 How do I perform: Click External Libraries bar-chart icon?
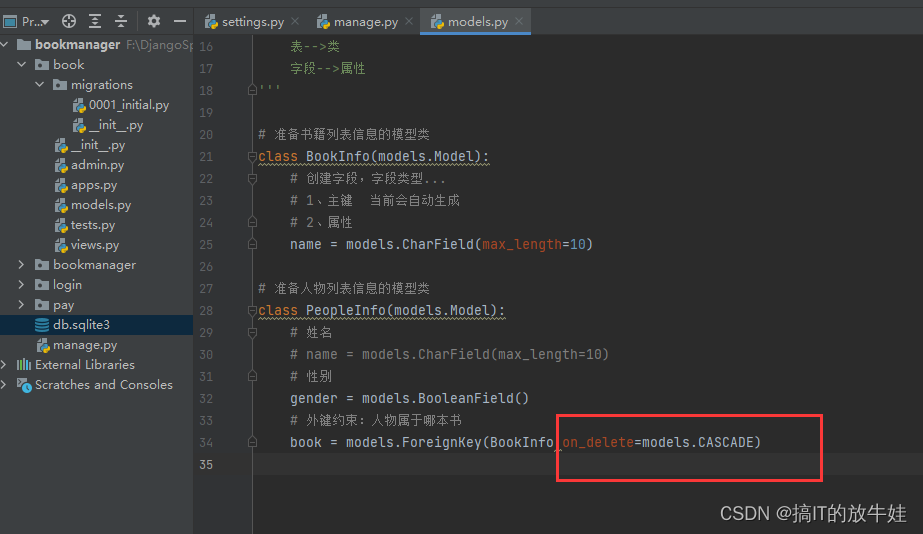tap(24, 365)
